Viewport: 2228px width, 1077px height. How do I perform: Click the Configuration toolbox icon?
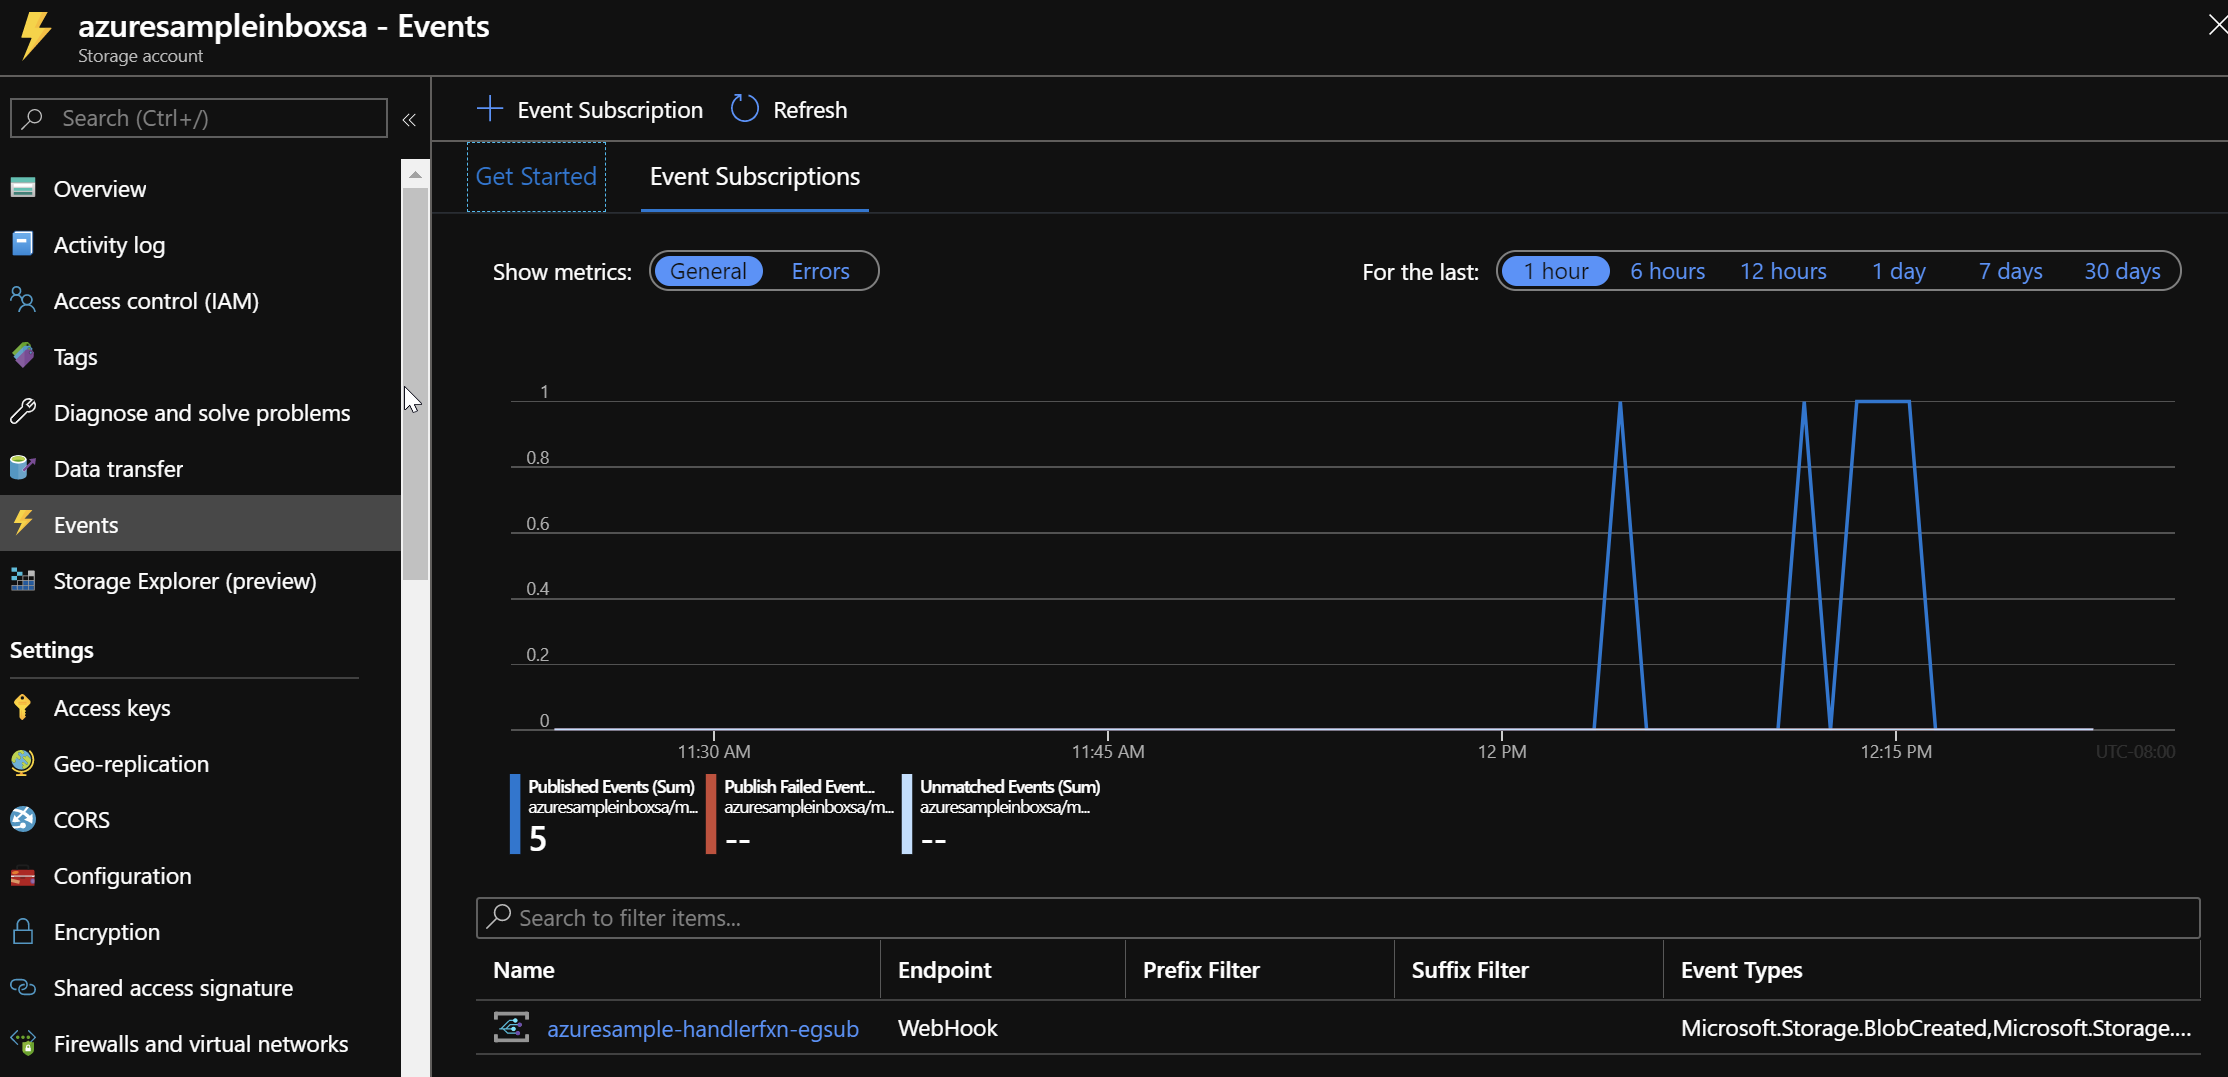tap(23, 876)
